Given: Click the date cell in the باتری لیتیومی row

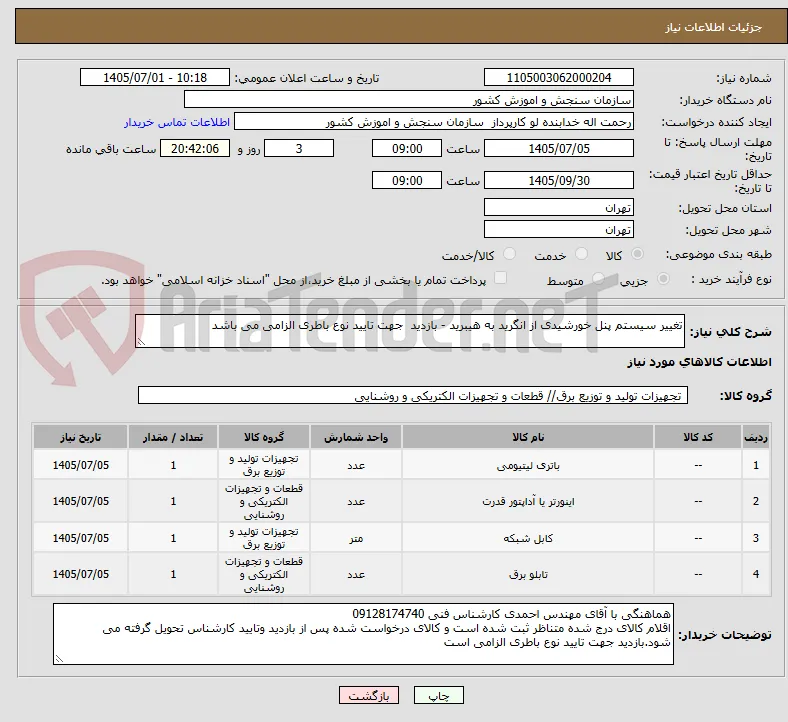Looking at the screenshot, I should point(80,465).
